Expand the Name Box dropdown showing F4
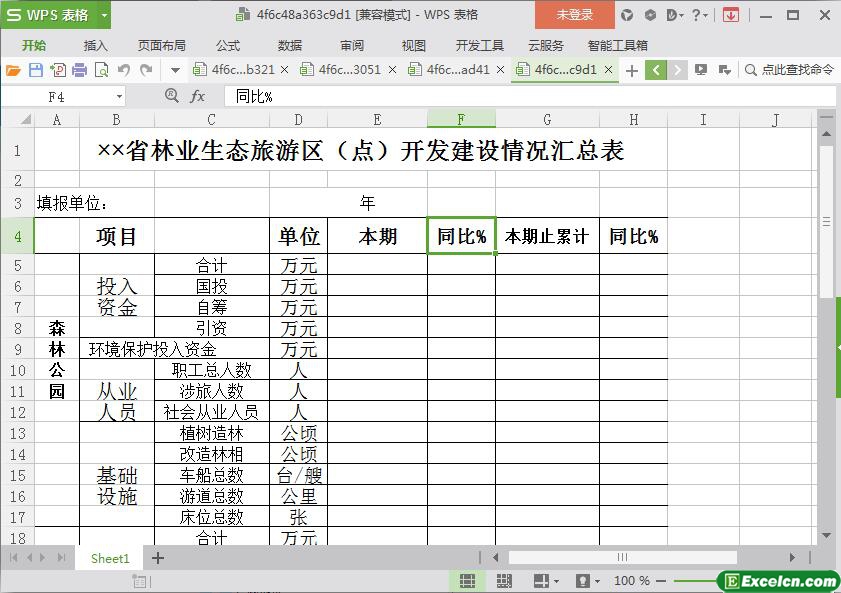The image size is (841, 593). 119,97
